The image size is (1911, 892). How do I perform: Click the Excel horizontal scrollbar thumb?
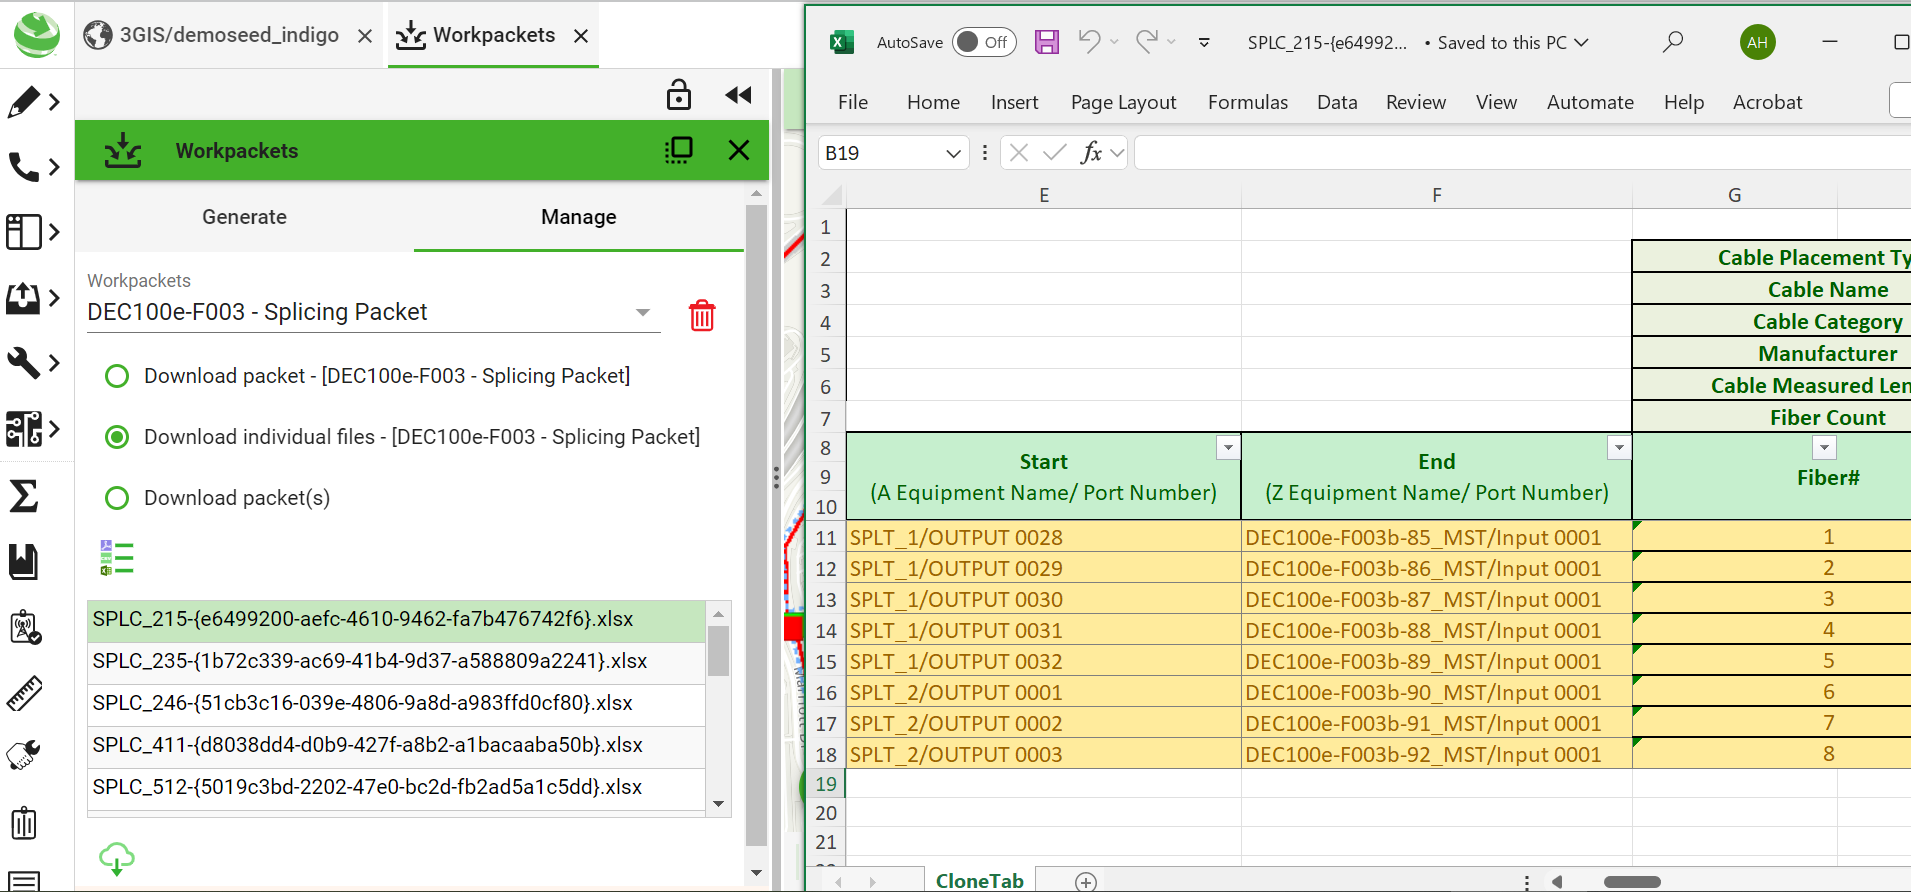click(1631, 882)
